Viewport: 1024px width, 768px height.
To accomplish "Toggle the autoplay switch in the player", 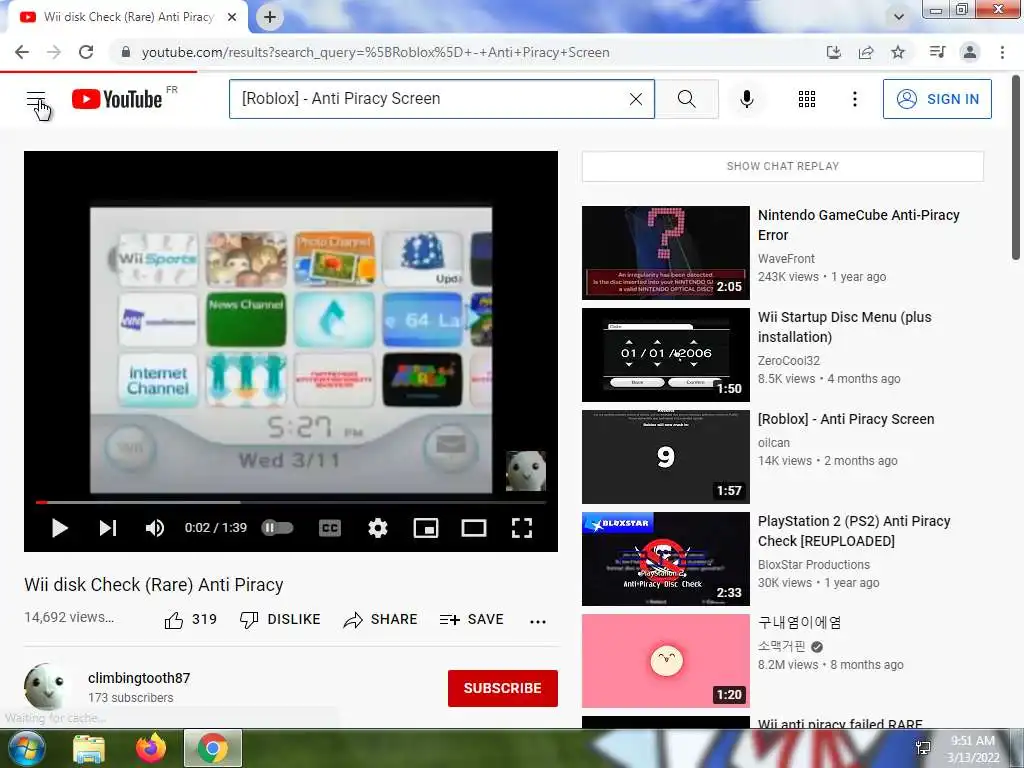I will coord(278,528).
